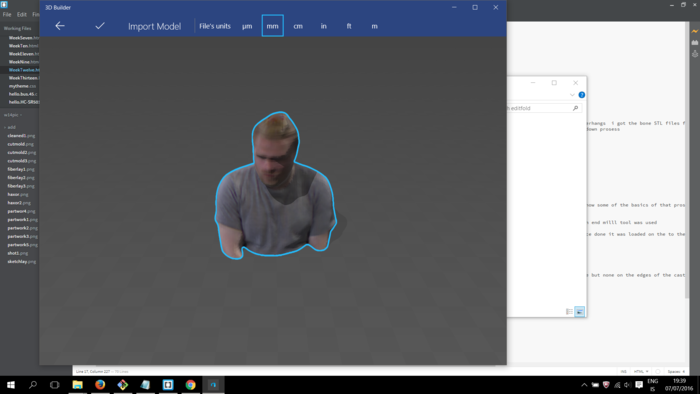This screenshot has width=700, height=394.
Task: Expand the ribbon chevron in file dialog
Action: coord(572,95)
